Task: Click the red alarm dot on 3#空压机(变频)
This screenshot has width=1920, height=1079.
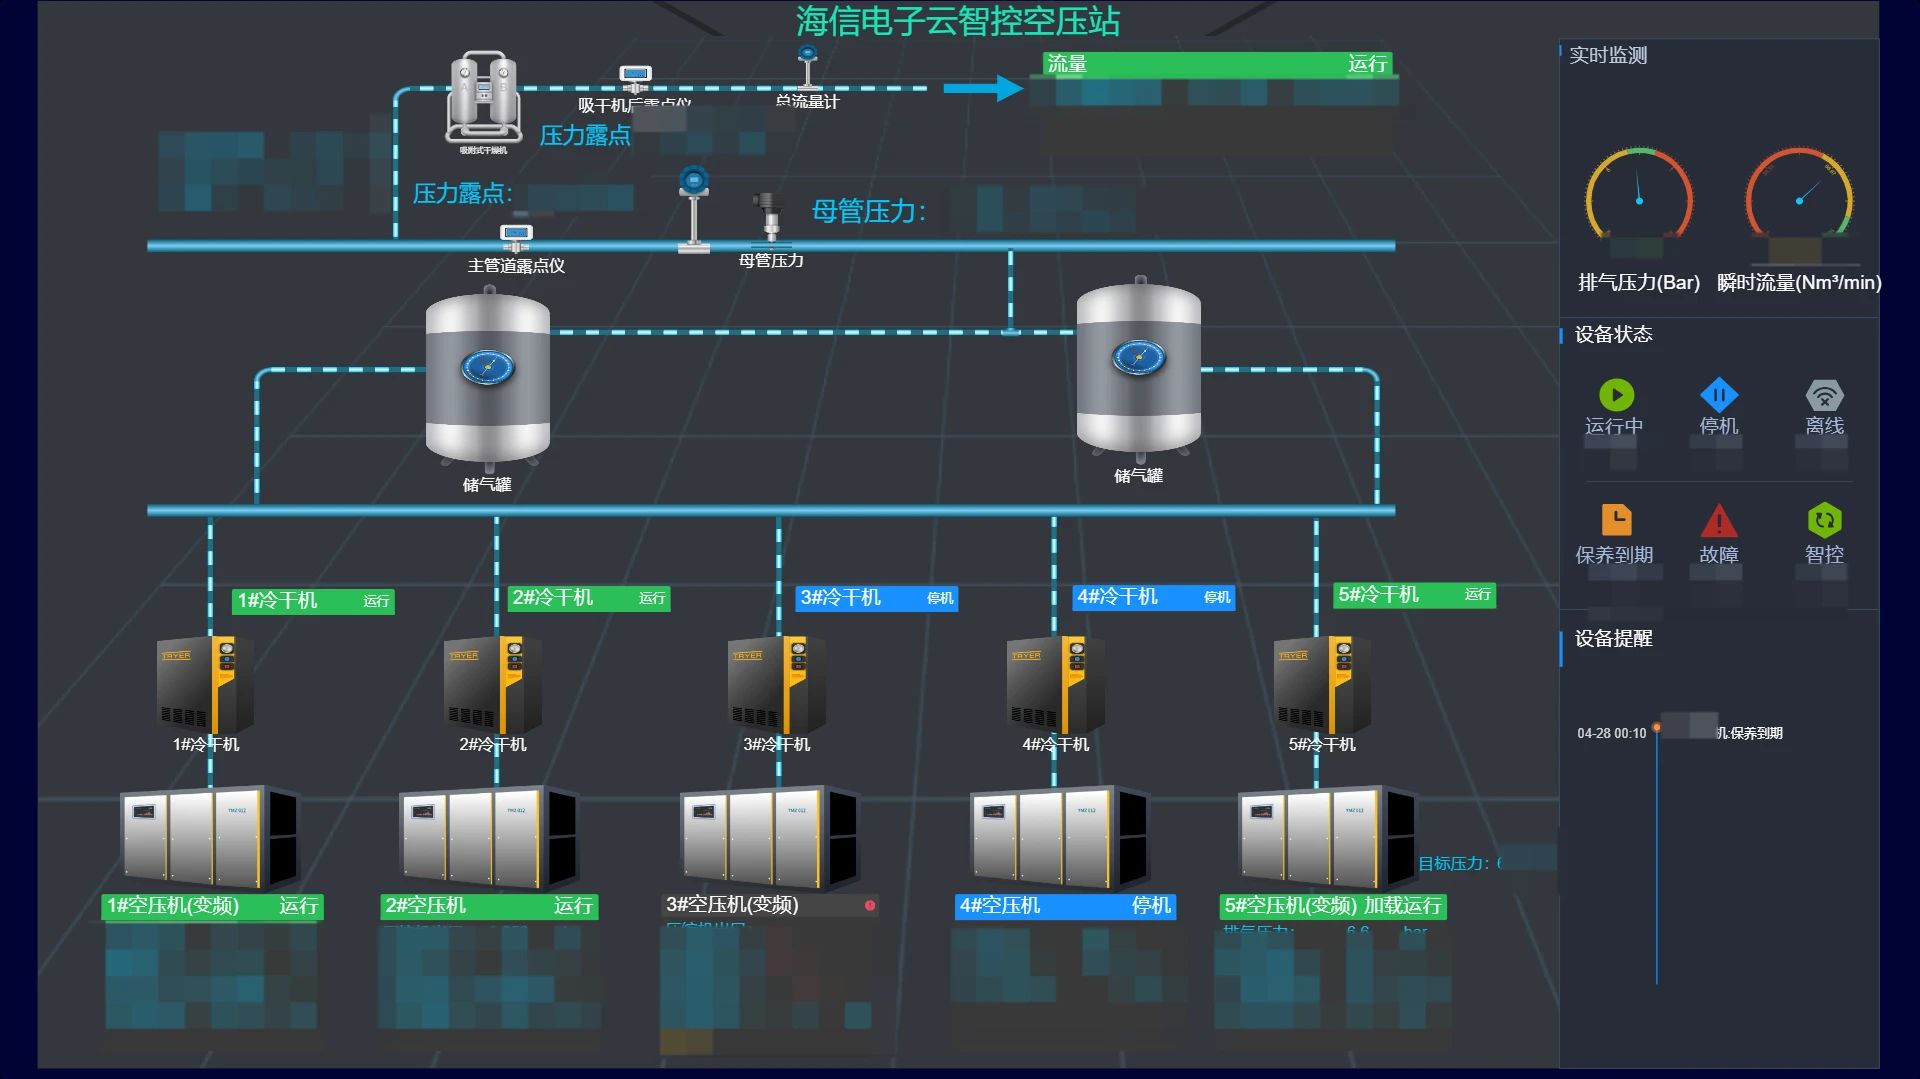Action: click(x=870, y=905)
